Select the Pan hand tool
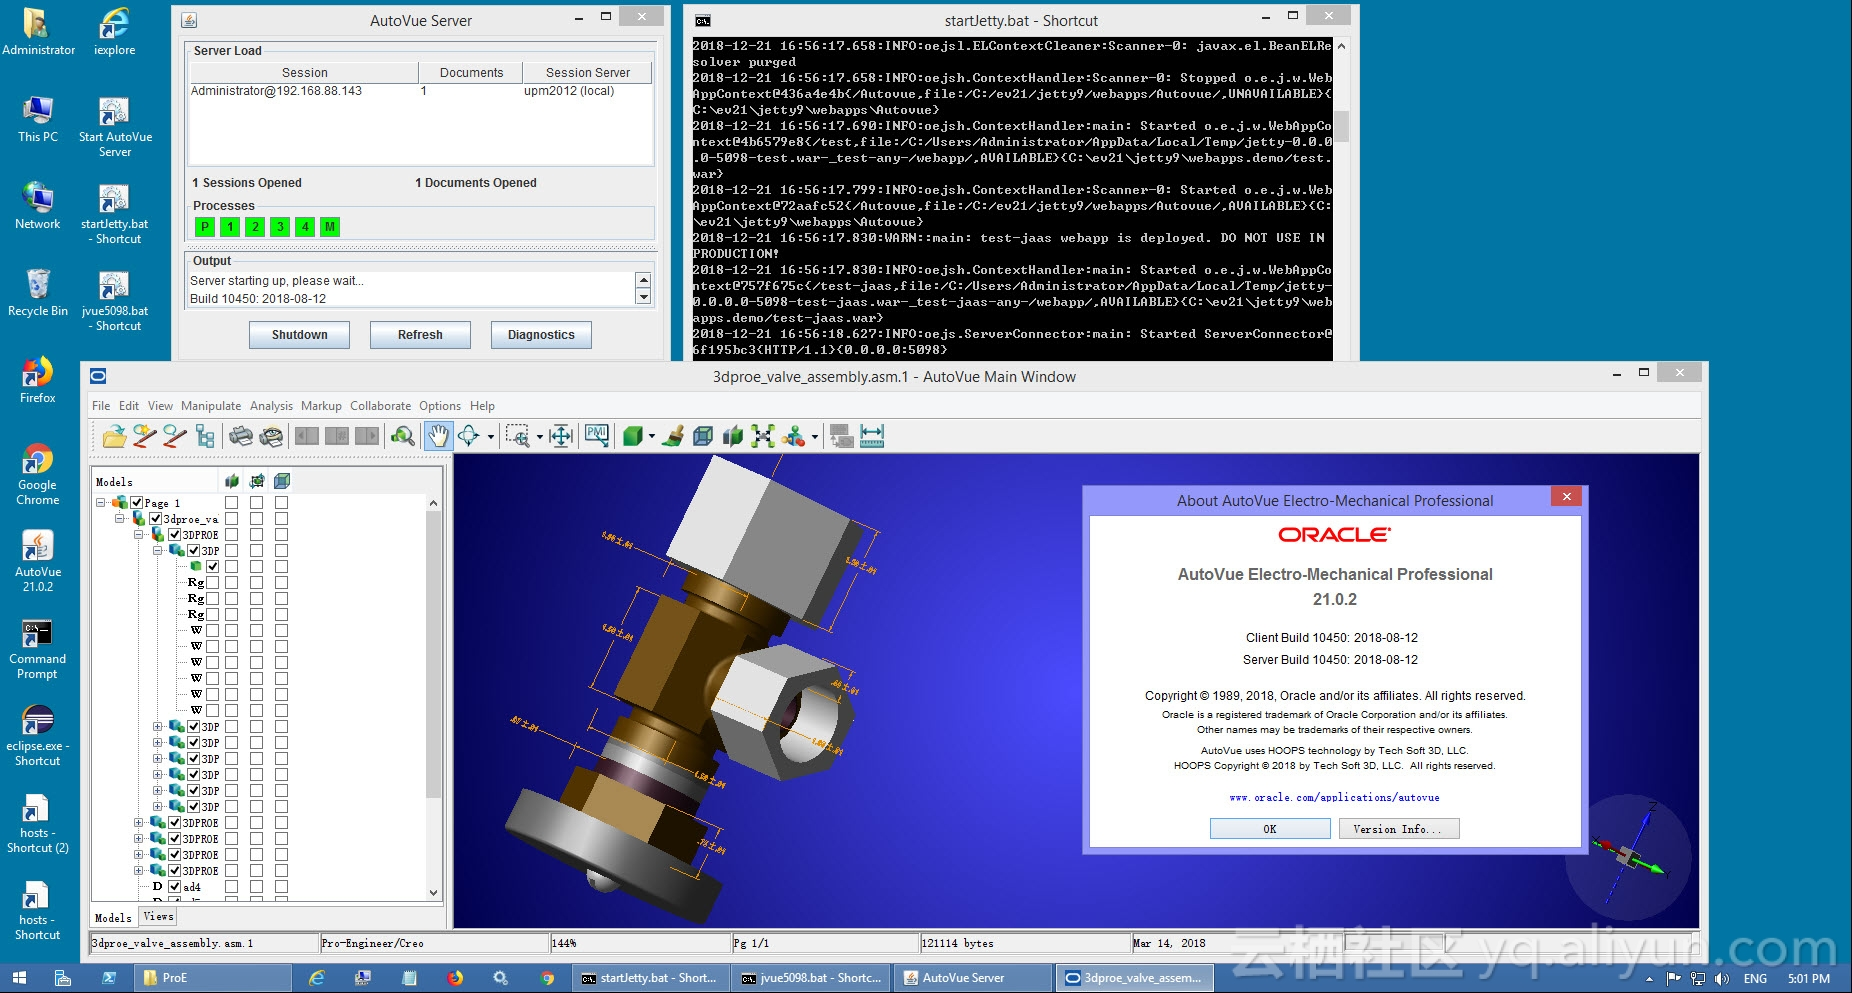1852x993 pixels. [438, 436]
